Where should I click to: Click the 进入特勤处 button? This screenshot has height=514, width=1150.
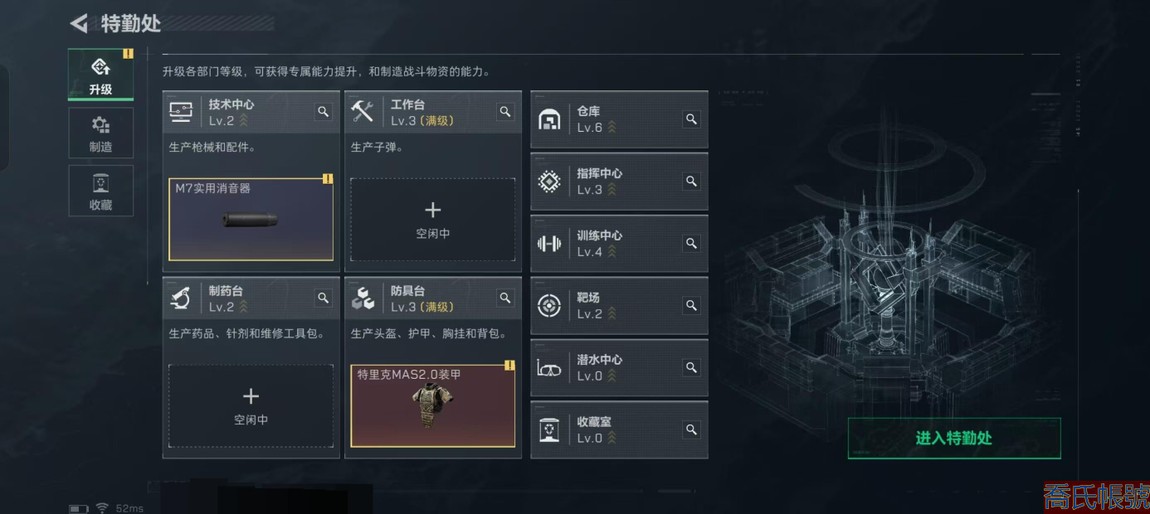[x=954, y=438]
